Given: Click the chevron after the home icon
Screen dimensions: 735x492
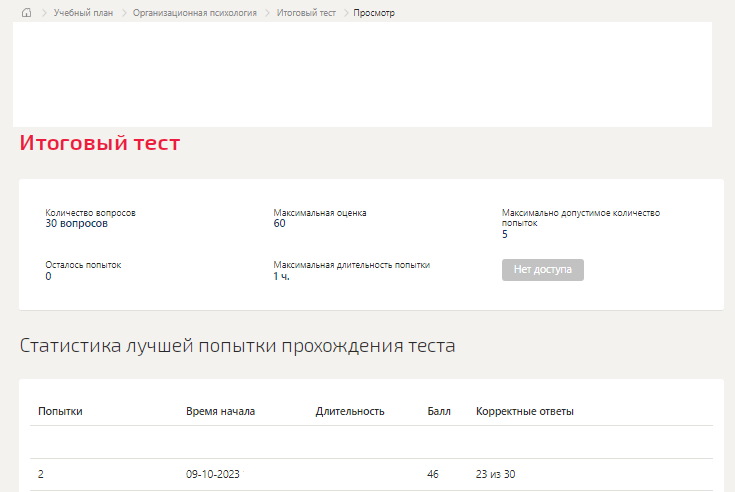Looking at the screenshot, I should (x=44, y=13).
